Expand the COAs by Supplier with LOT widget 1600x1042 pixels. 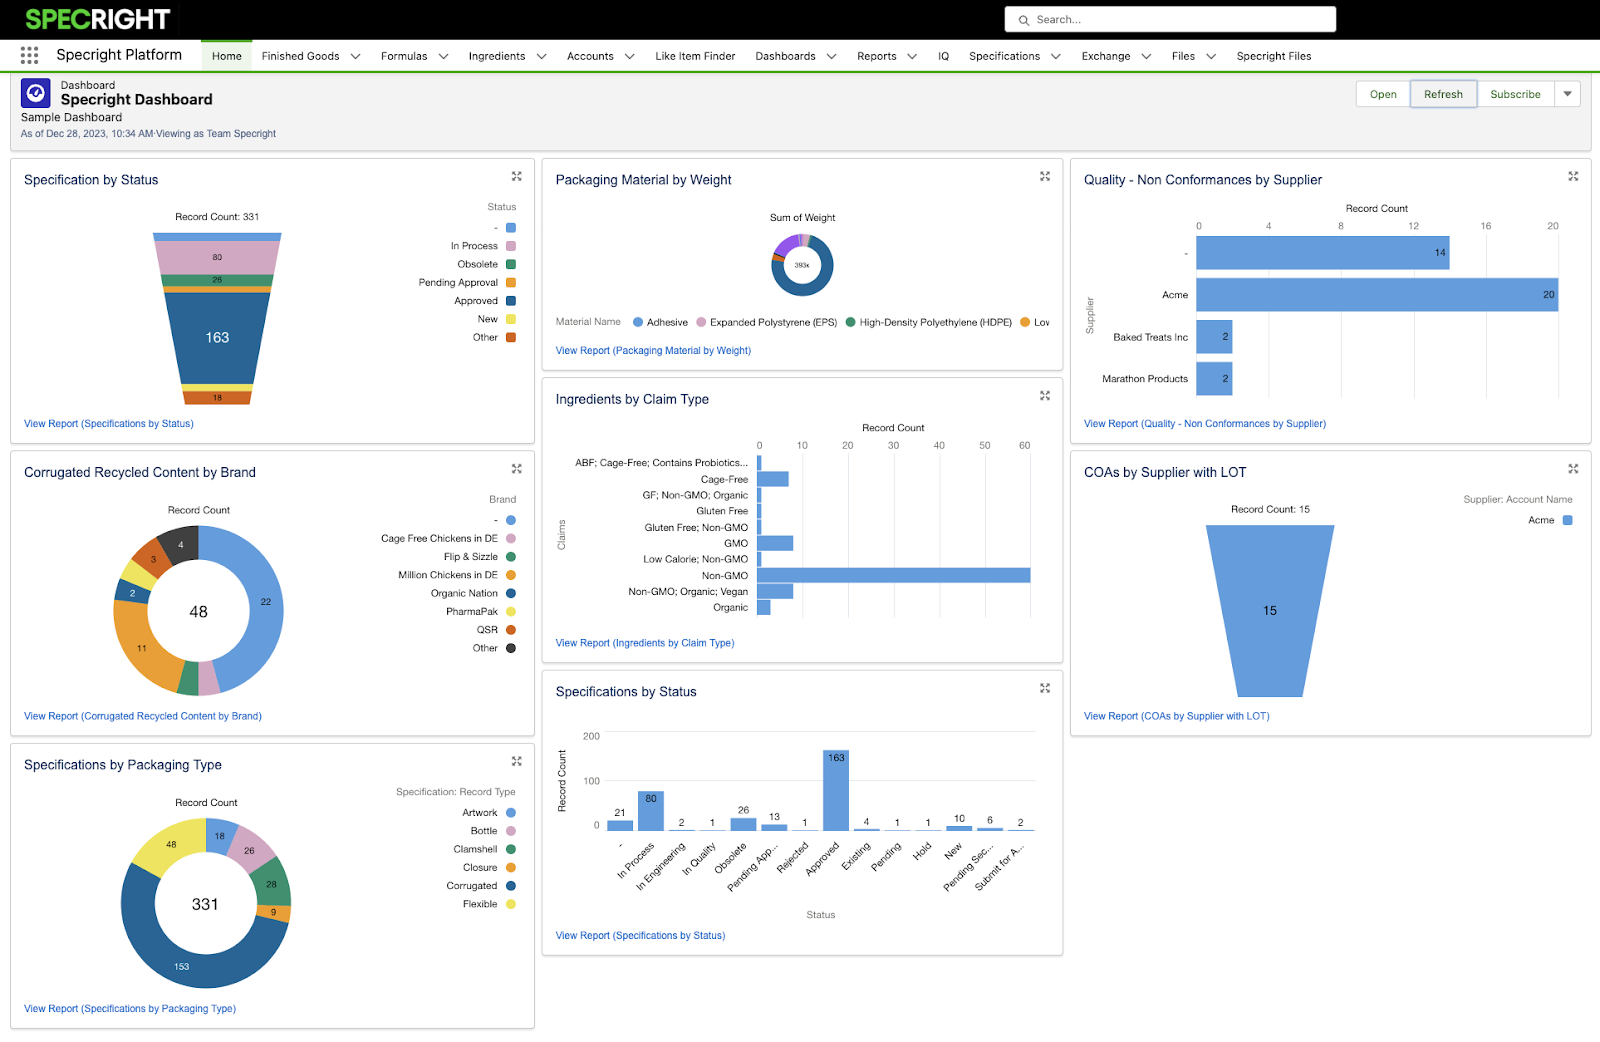click(1573, 468)
